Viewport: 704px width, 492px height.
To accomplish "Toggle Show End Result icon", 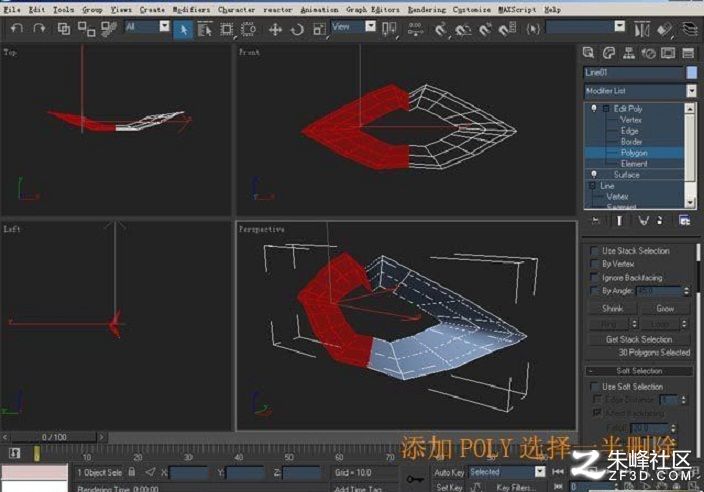I will tap(619, 220).
